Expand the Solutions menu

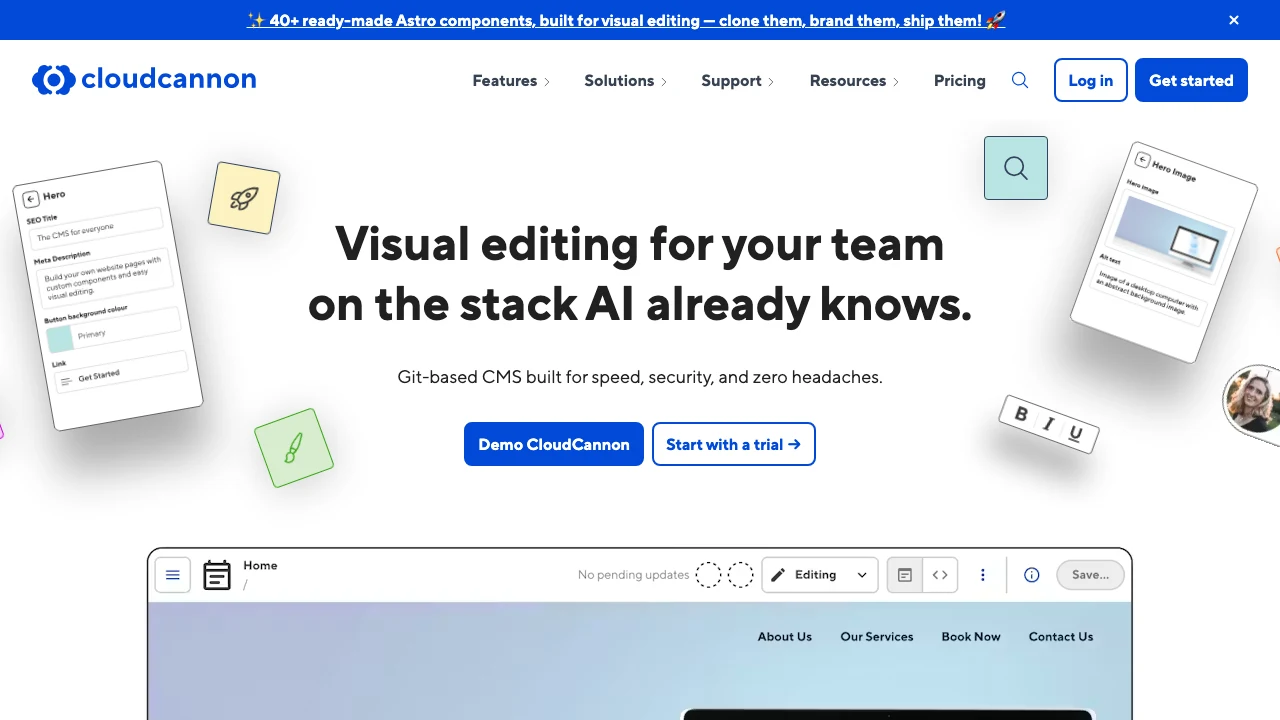pyautogui.click(x=626, y=81)
